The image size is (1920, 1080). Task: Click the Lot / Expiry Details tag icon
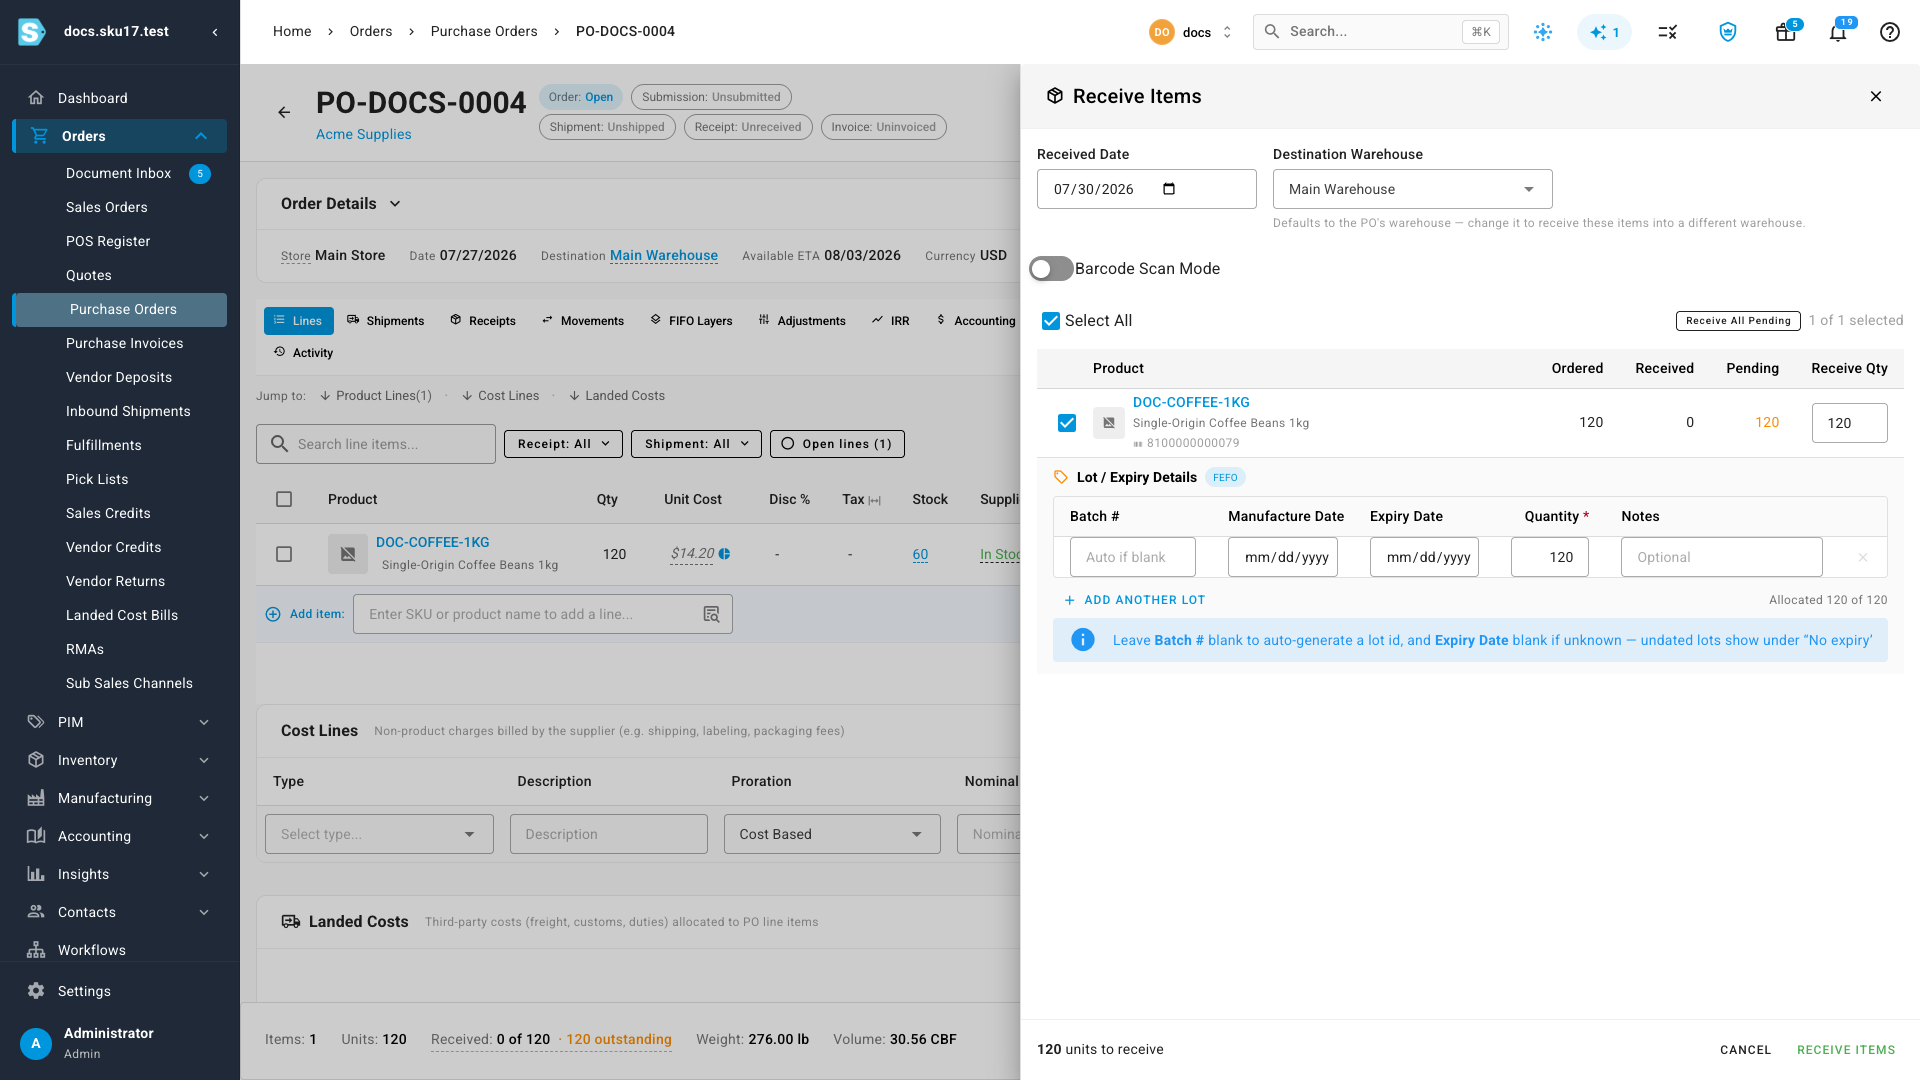pos(1061,477)
